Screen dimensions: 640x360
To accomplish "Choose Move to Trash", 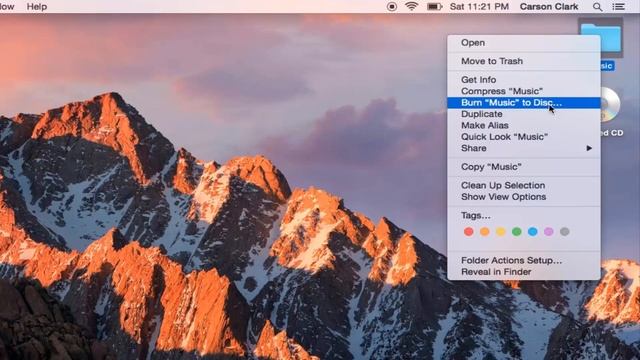I will tap(524, 61).
